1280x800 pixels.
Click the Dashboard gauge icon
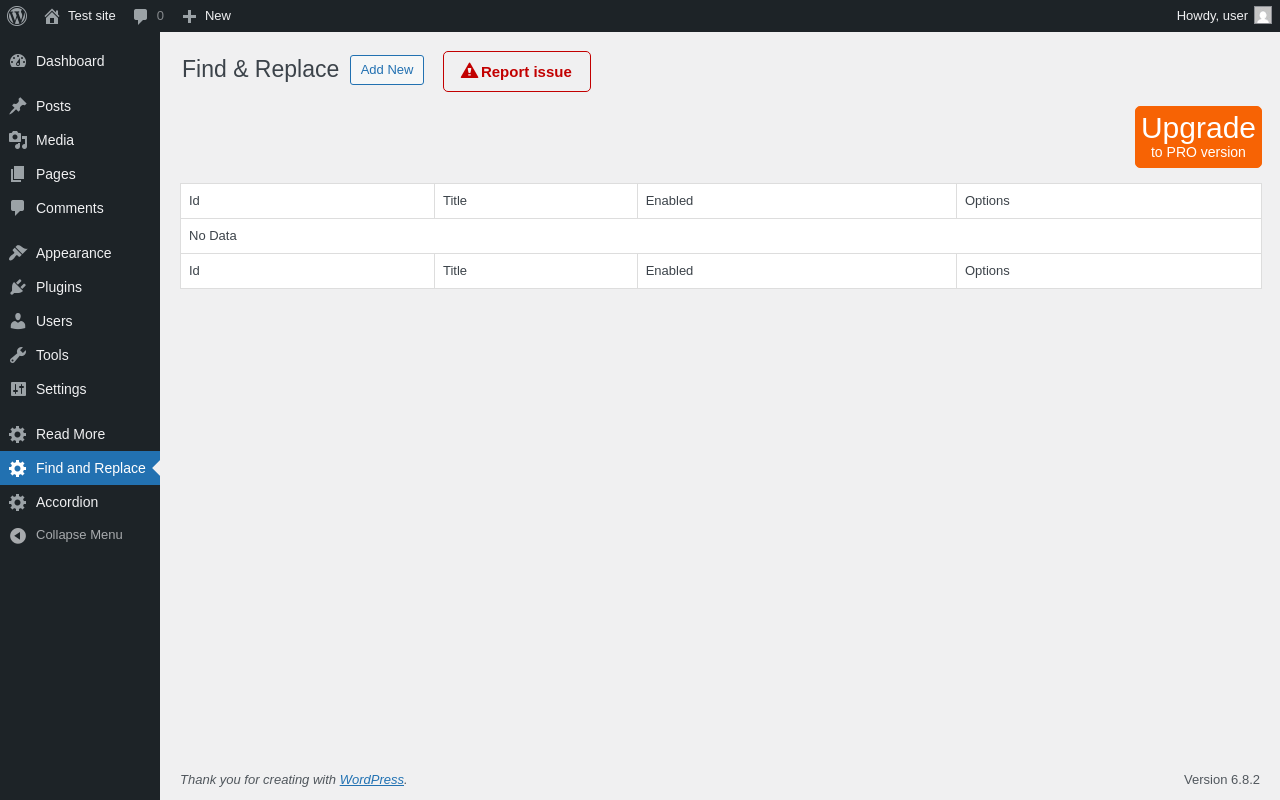point(18,61)
